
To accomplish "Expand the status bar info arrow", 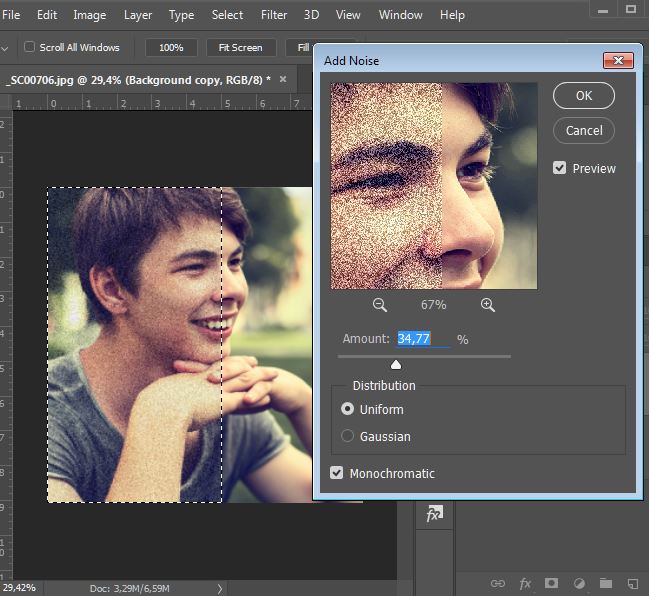I will coord(220,589).
